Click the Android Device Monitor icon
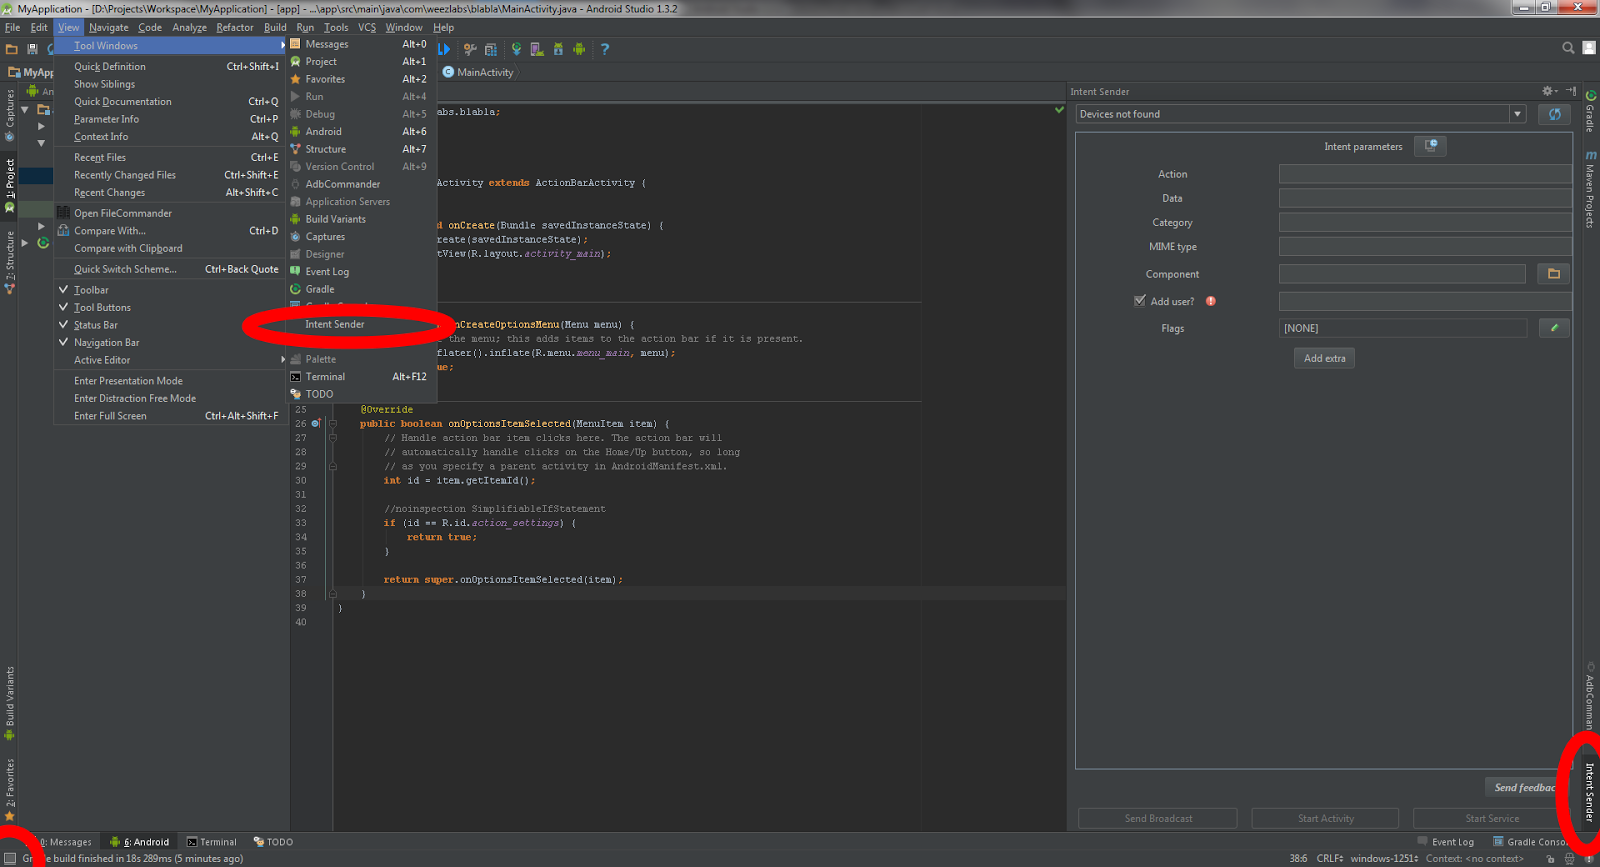This screenshot has width=1600, height=867. click(x=579, y=49)
